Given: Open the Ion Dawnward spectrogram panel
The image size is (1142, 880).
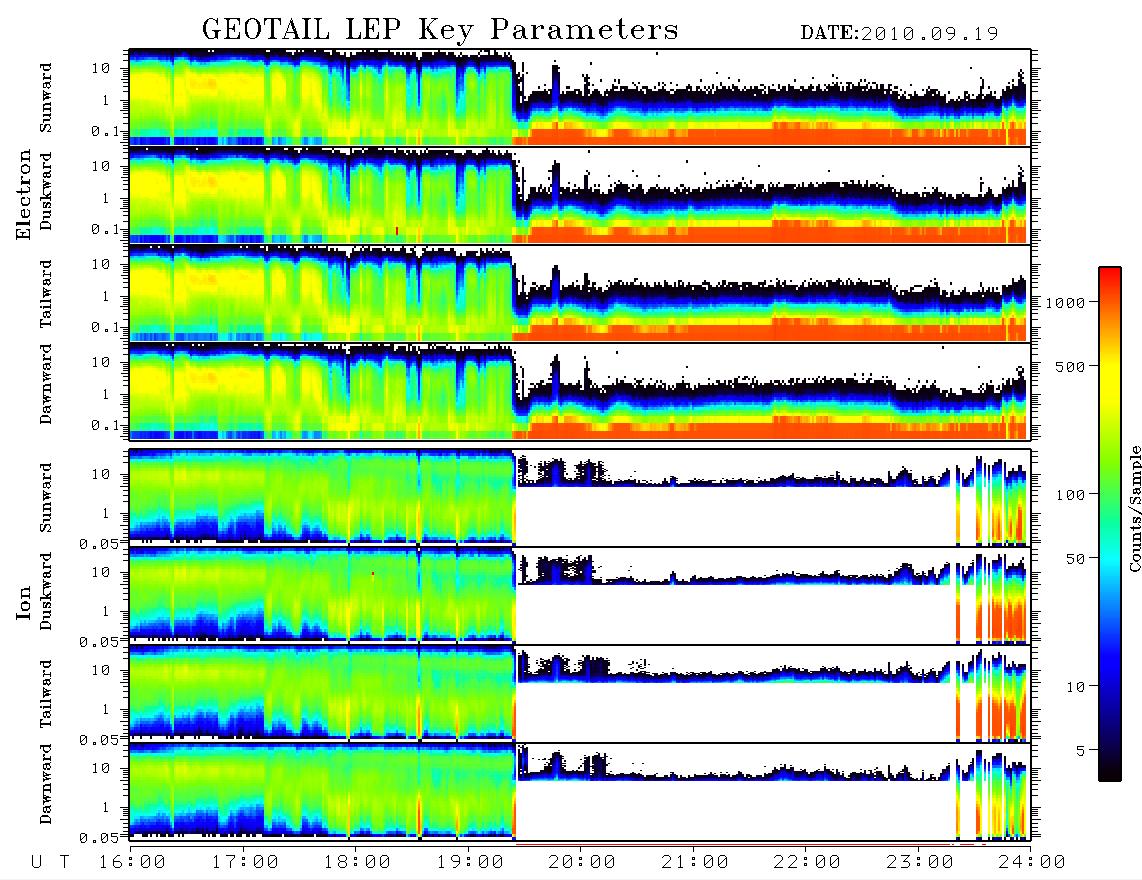Looking at the screenshot, I should (580, 792).
